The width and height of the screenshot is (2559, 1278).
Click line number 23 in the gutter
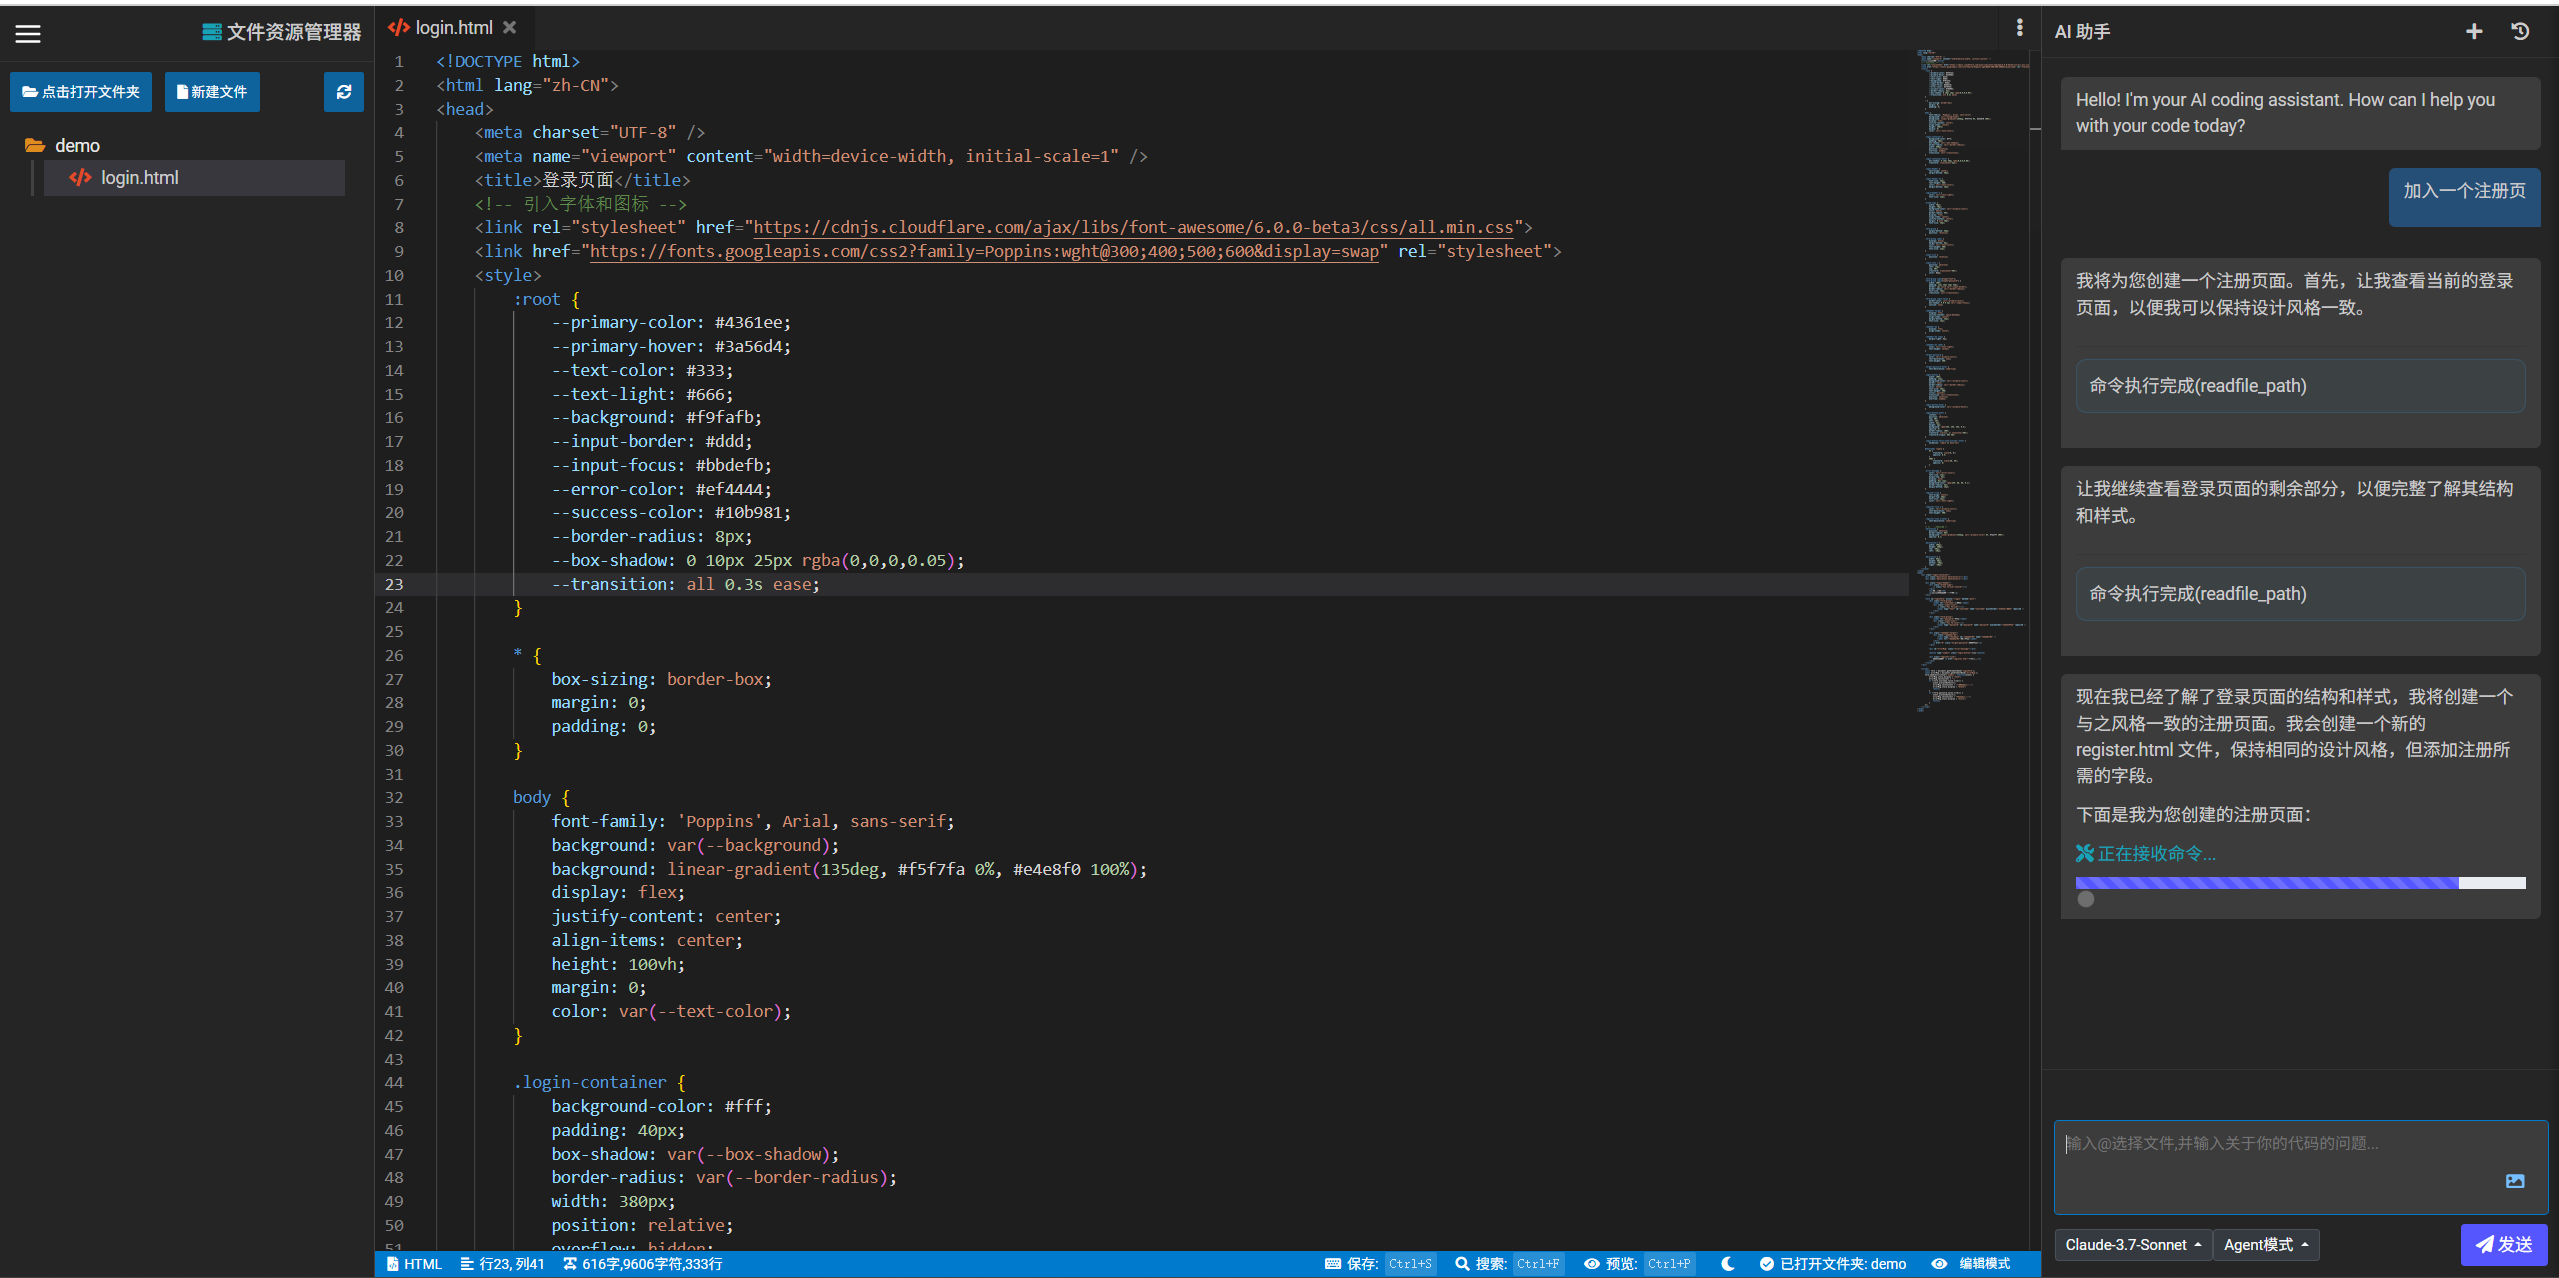pyautogui.click(x=394, y=585)
